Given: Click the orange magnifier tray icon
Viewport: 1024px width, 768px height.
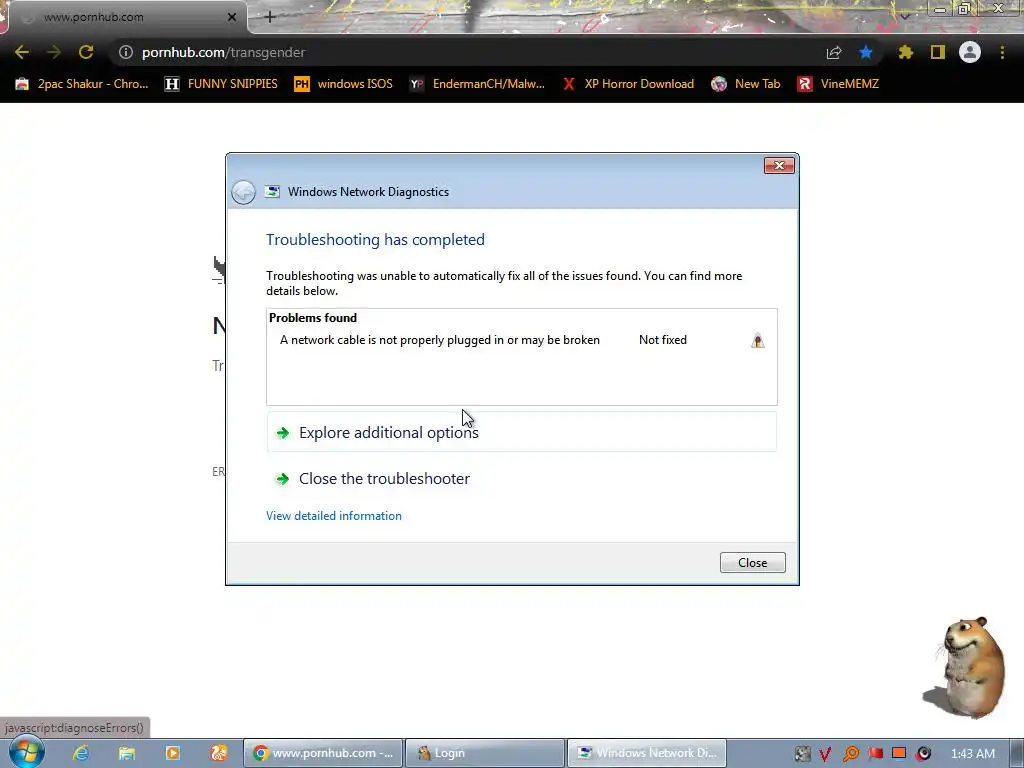Looking at the screenshot, I should coord(850,754).
